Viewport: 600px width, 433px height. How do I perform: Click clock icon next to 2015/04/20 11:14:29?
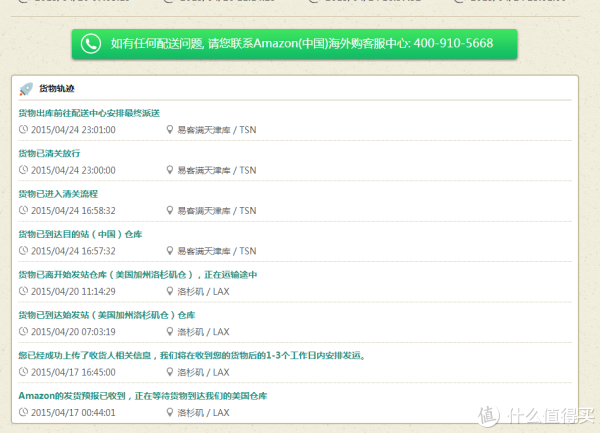click(x=23, y=291)
